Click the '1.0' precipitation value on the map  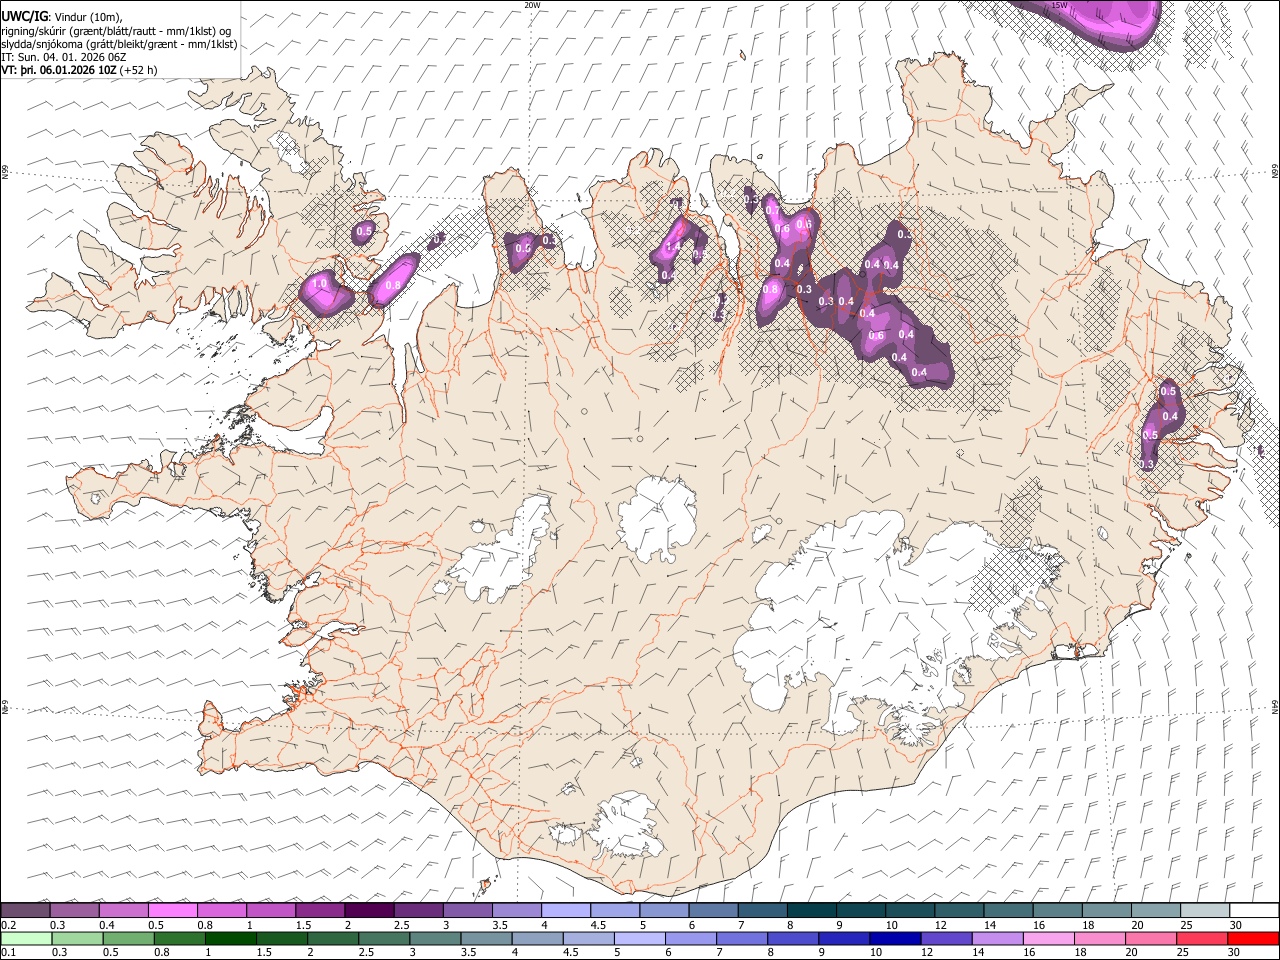pos(320,284)
